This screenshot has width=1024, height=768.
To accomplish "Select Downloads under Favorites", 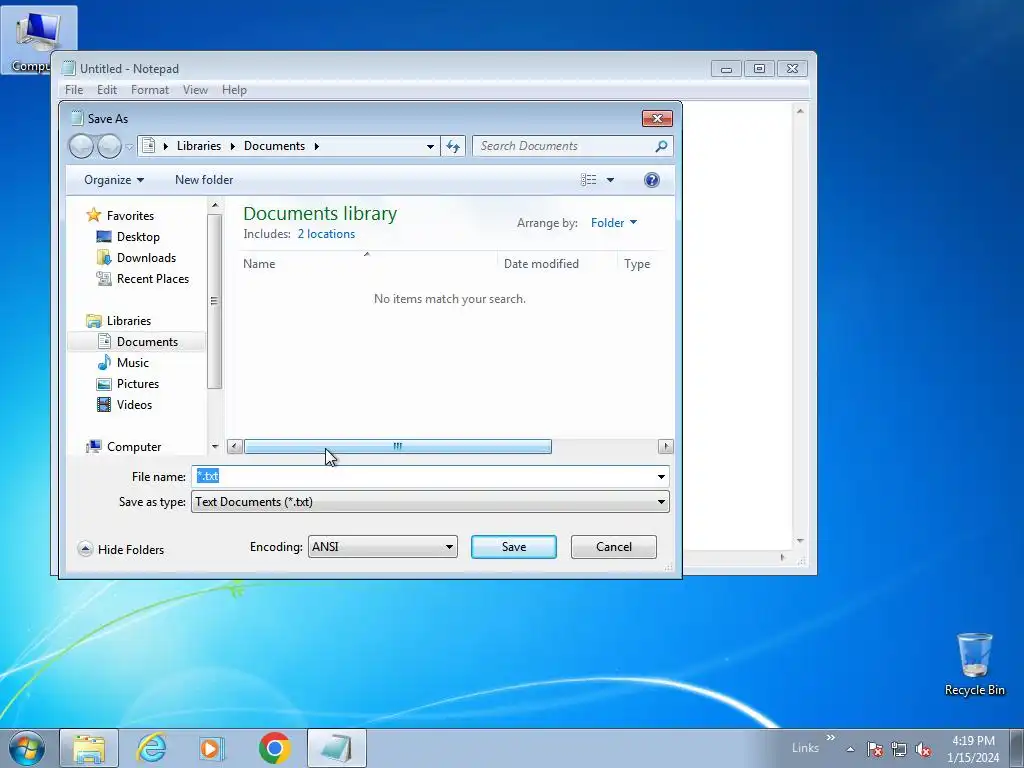I will coord(146,257).
